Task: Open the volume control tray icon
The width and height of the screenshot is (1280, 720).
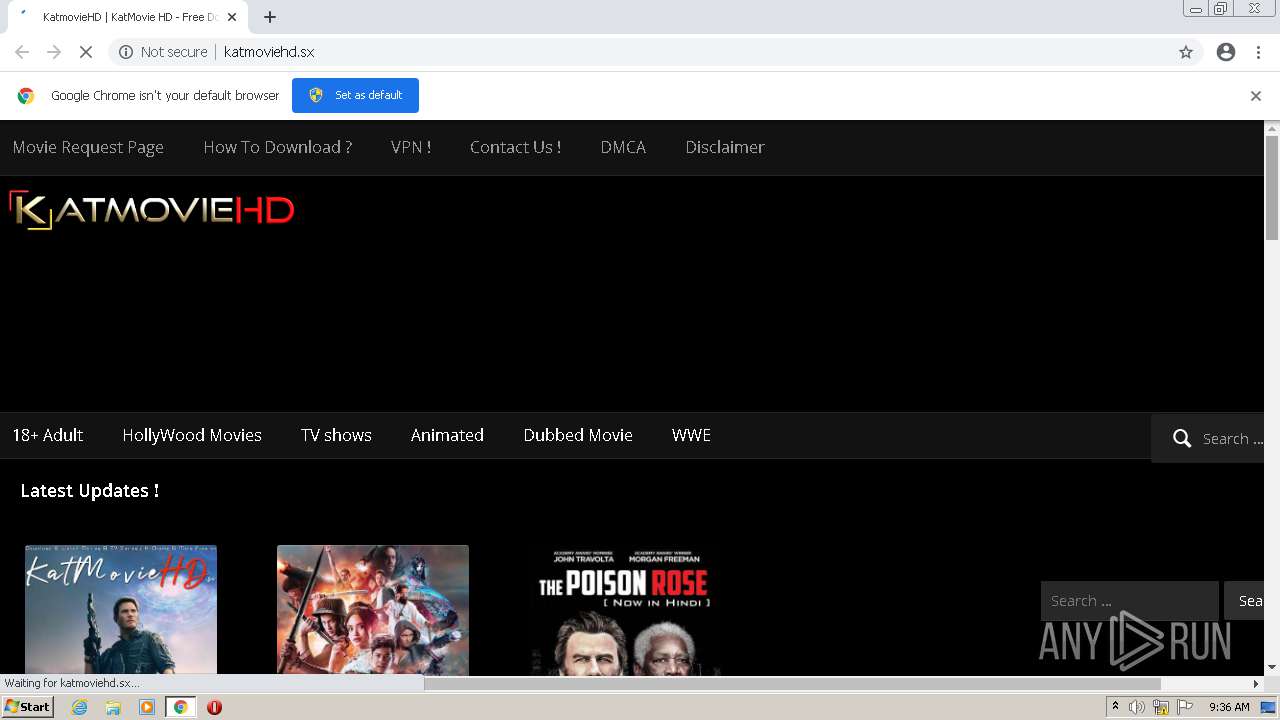Action: click(x=1137, y=707)
